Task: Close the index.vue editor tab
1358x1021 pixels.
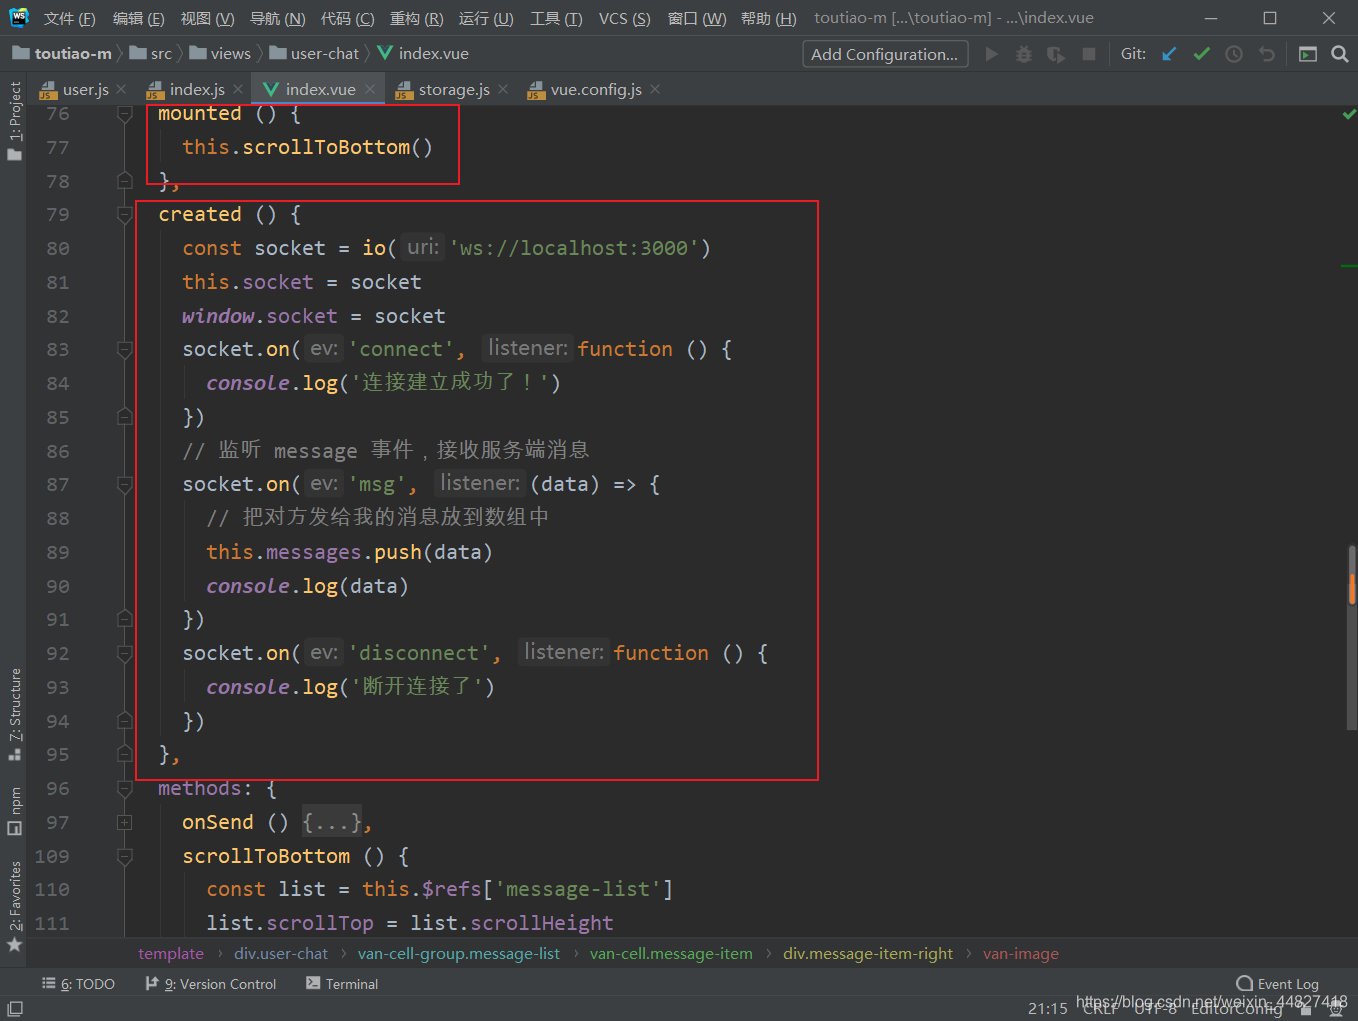Action: 369,89
